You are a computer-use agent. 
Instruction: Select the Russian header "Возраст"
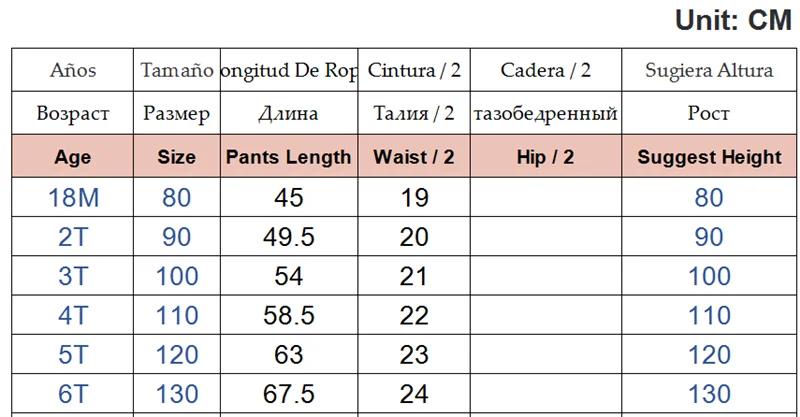point(73,113)
